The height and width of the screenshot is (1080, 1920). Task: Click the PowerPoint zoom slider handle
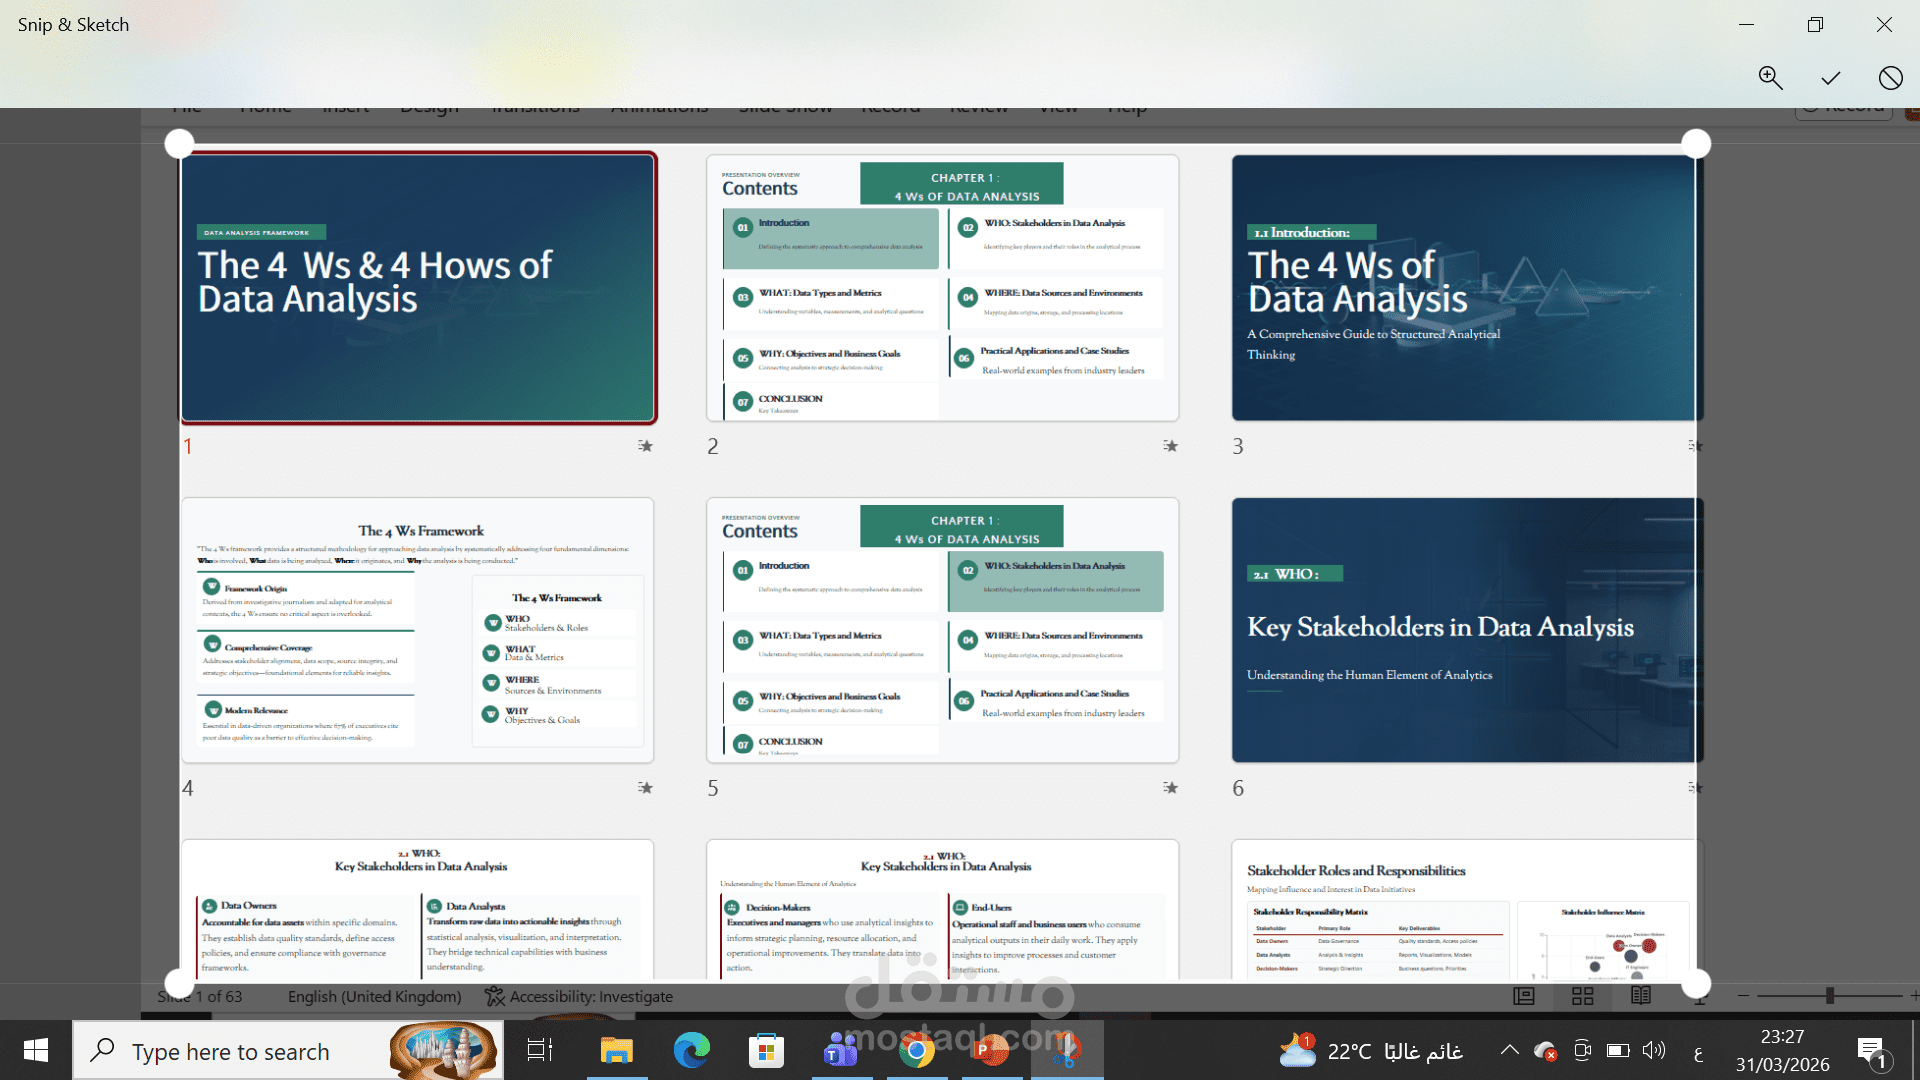[x=1829, y=996]
